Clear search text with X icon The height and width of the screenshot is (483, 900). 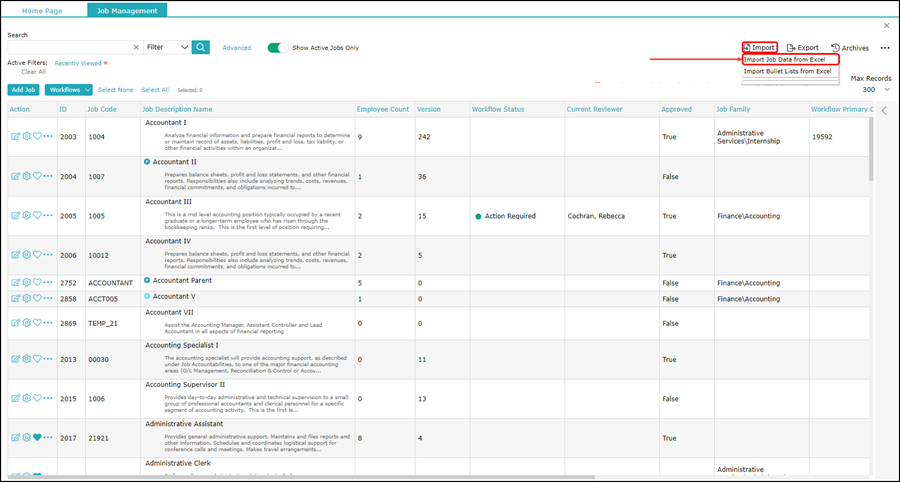[x=136, y=48]
